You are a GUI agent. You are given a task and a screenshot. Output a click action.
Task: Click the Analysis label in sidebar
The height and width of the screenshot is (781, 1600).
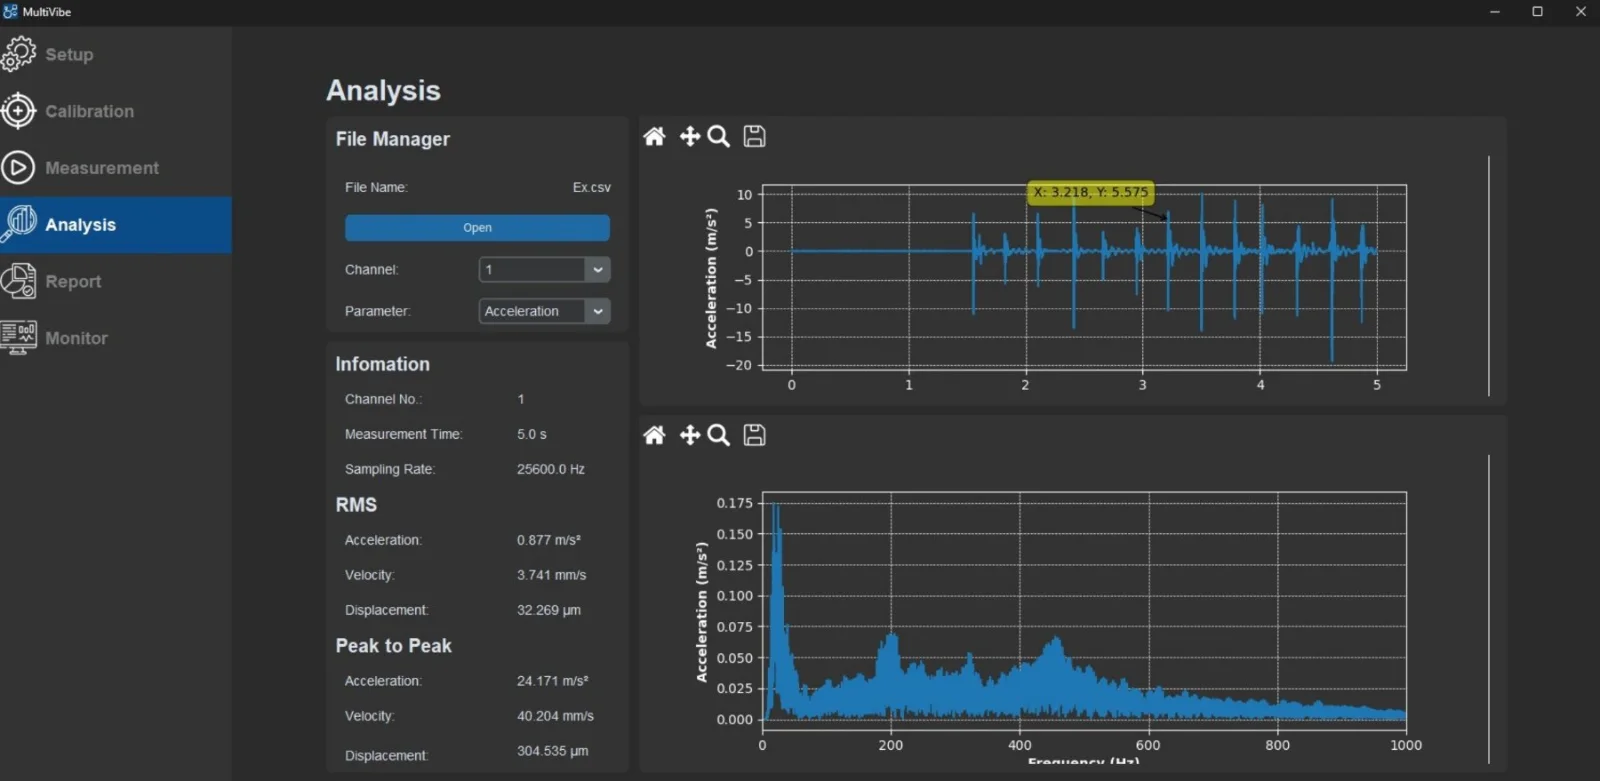[80, 225]
